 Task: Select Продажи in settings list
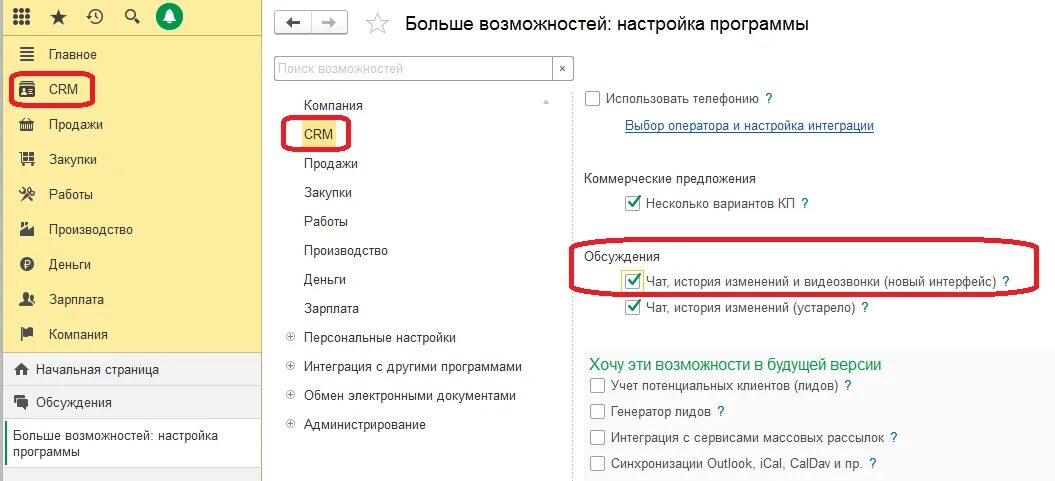pos(330,163)
